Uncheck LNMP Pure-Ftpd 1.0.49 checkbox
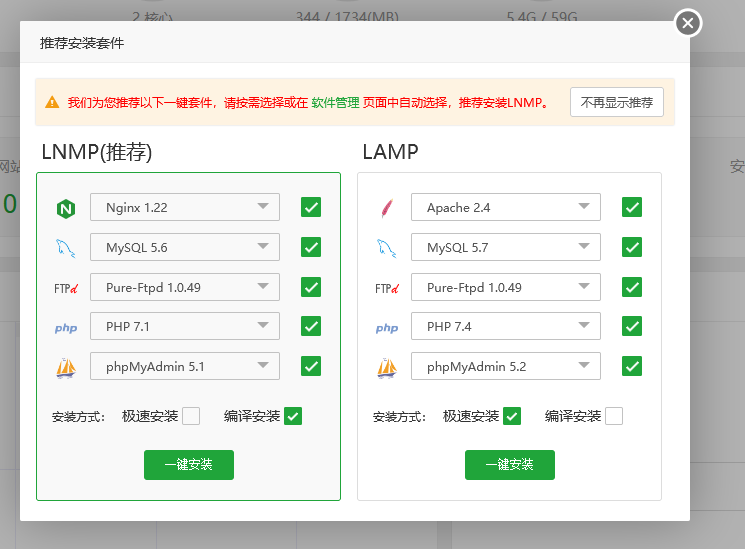This screenshot has height=549, width=745. pos(311,287)
